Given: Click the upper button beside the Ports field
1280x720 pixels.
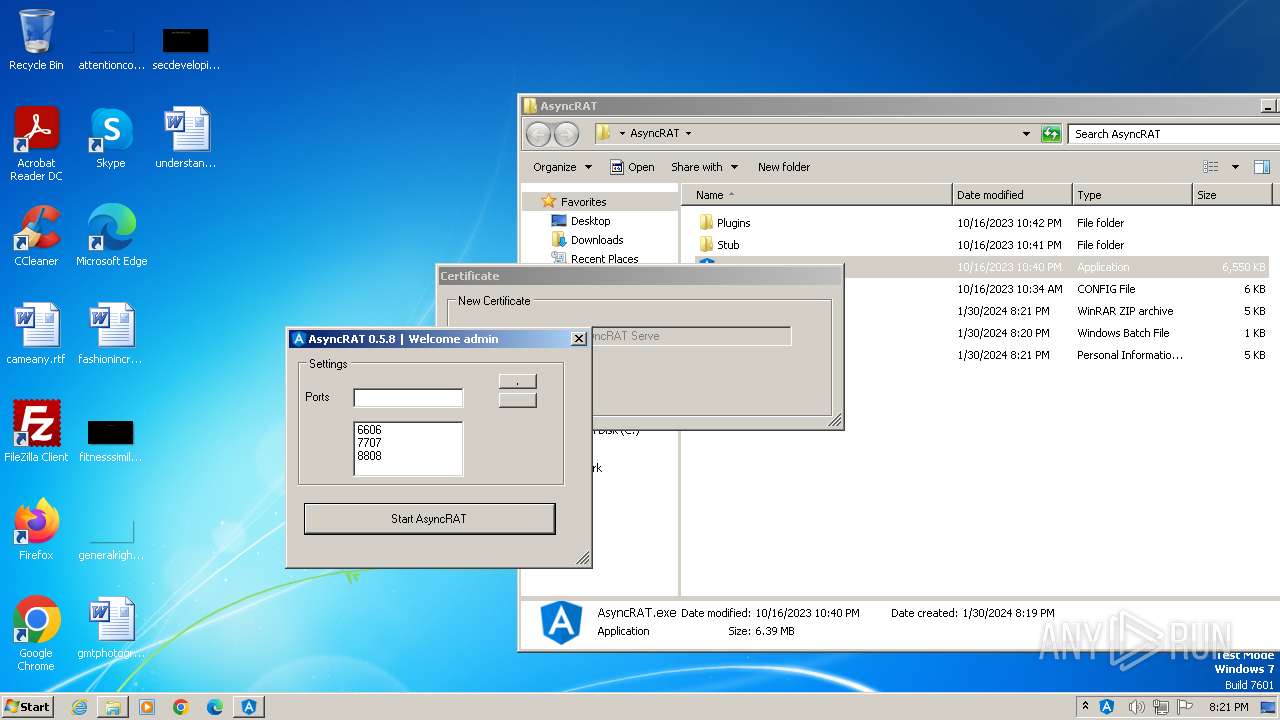Looking at the screenshot, I should click(x=518, y=381).
